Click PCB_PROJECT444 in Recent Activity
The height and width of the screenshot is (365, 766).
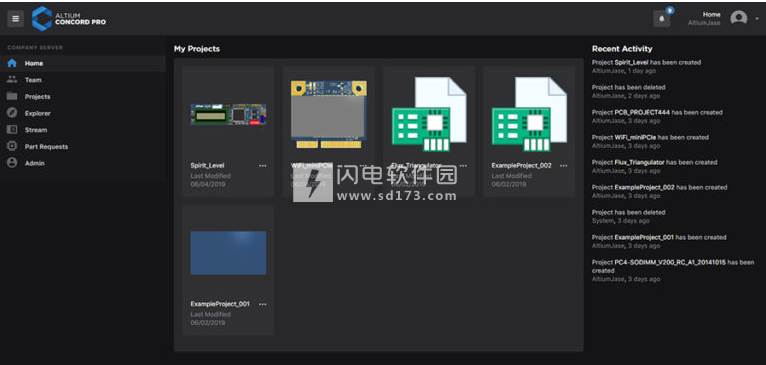[642, 112]
